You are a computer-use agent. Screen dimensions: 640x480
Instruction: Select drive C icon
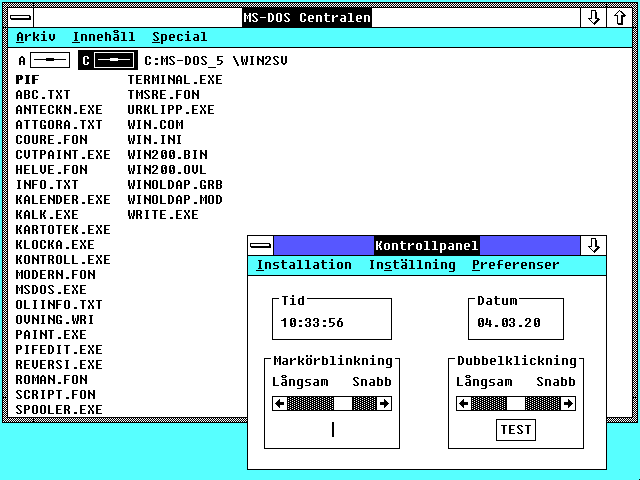click(x=108, y=61)
